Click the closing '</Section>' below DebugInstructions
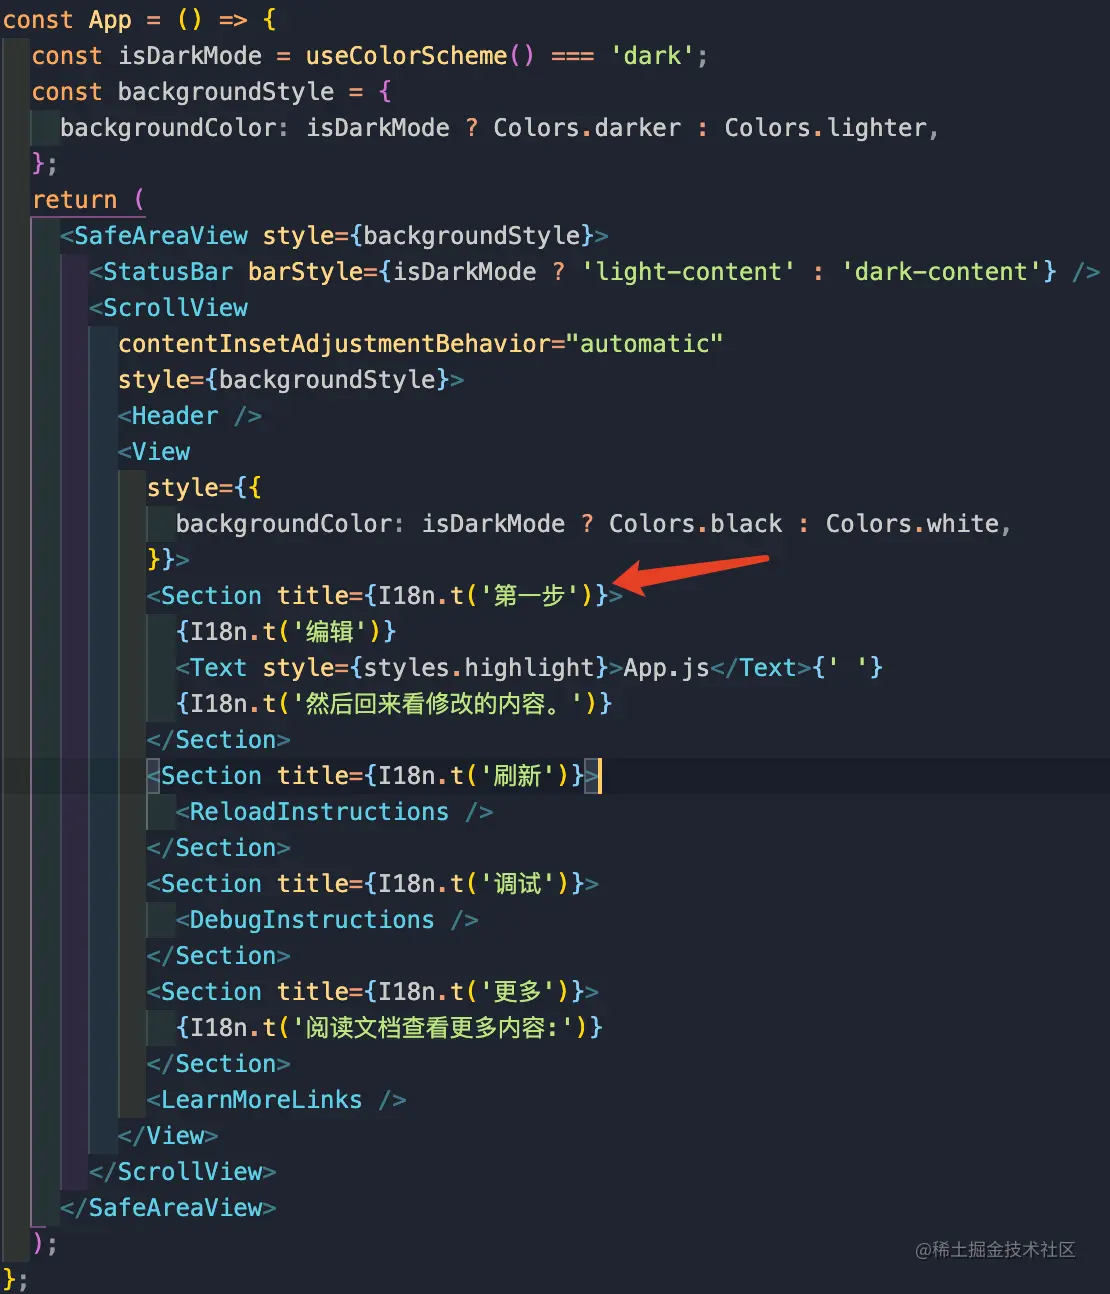This screenshot has height=1294, width=1110. click(219, 956)
